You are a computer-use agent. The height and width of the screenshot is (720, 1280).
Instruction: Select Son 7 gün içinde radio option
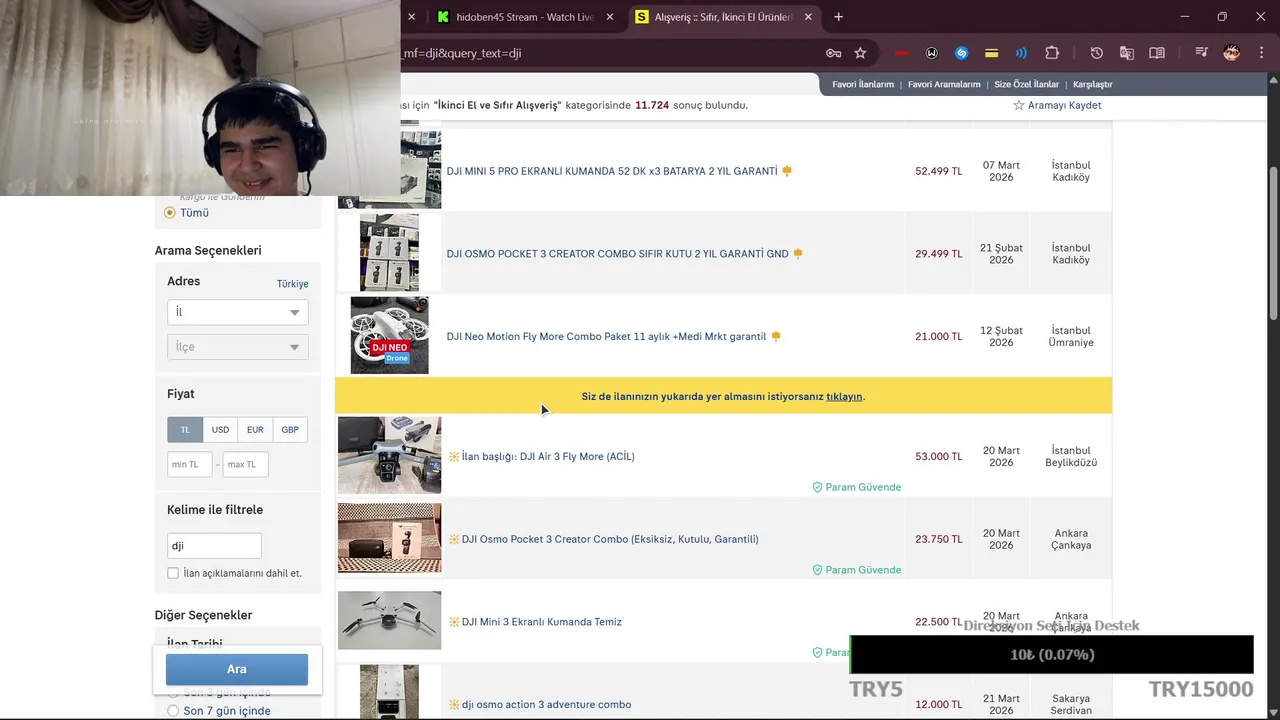point(173,711)
